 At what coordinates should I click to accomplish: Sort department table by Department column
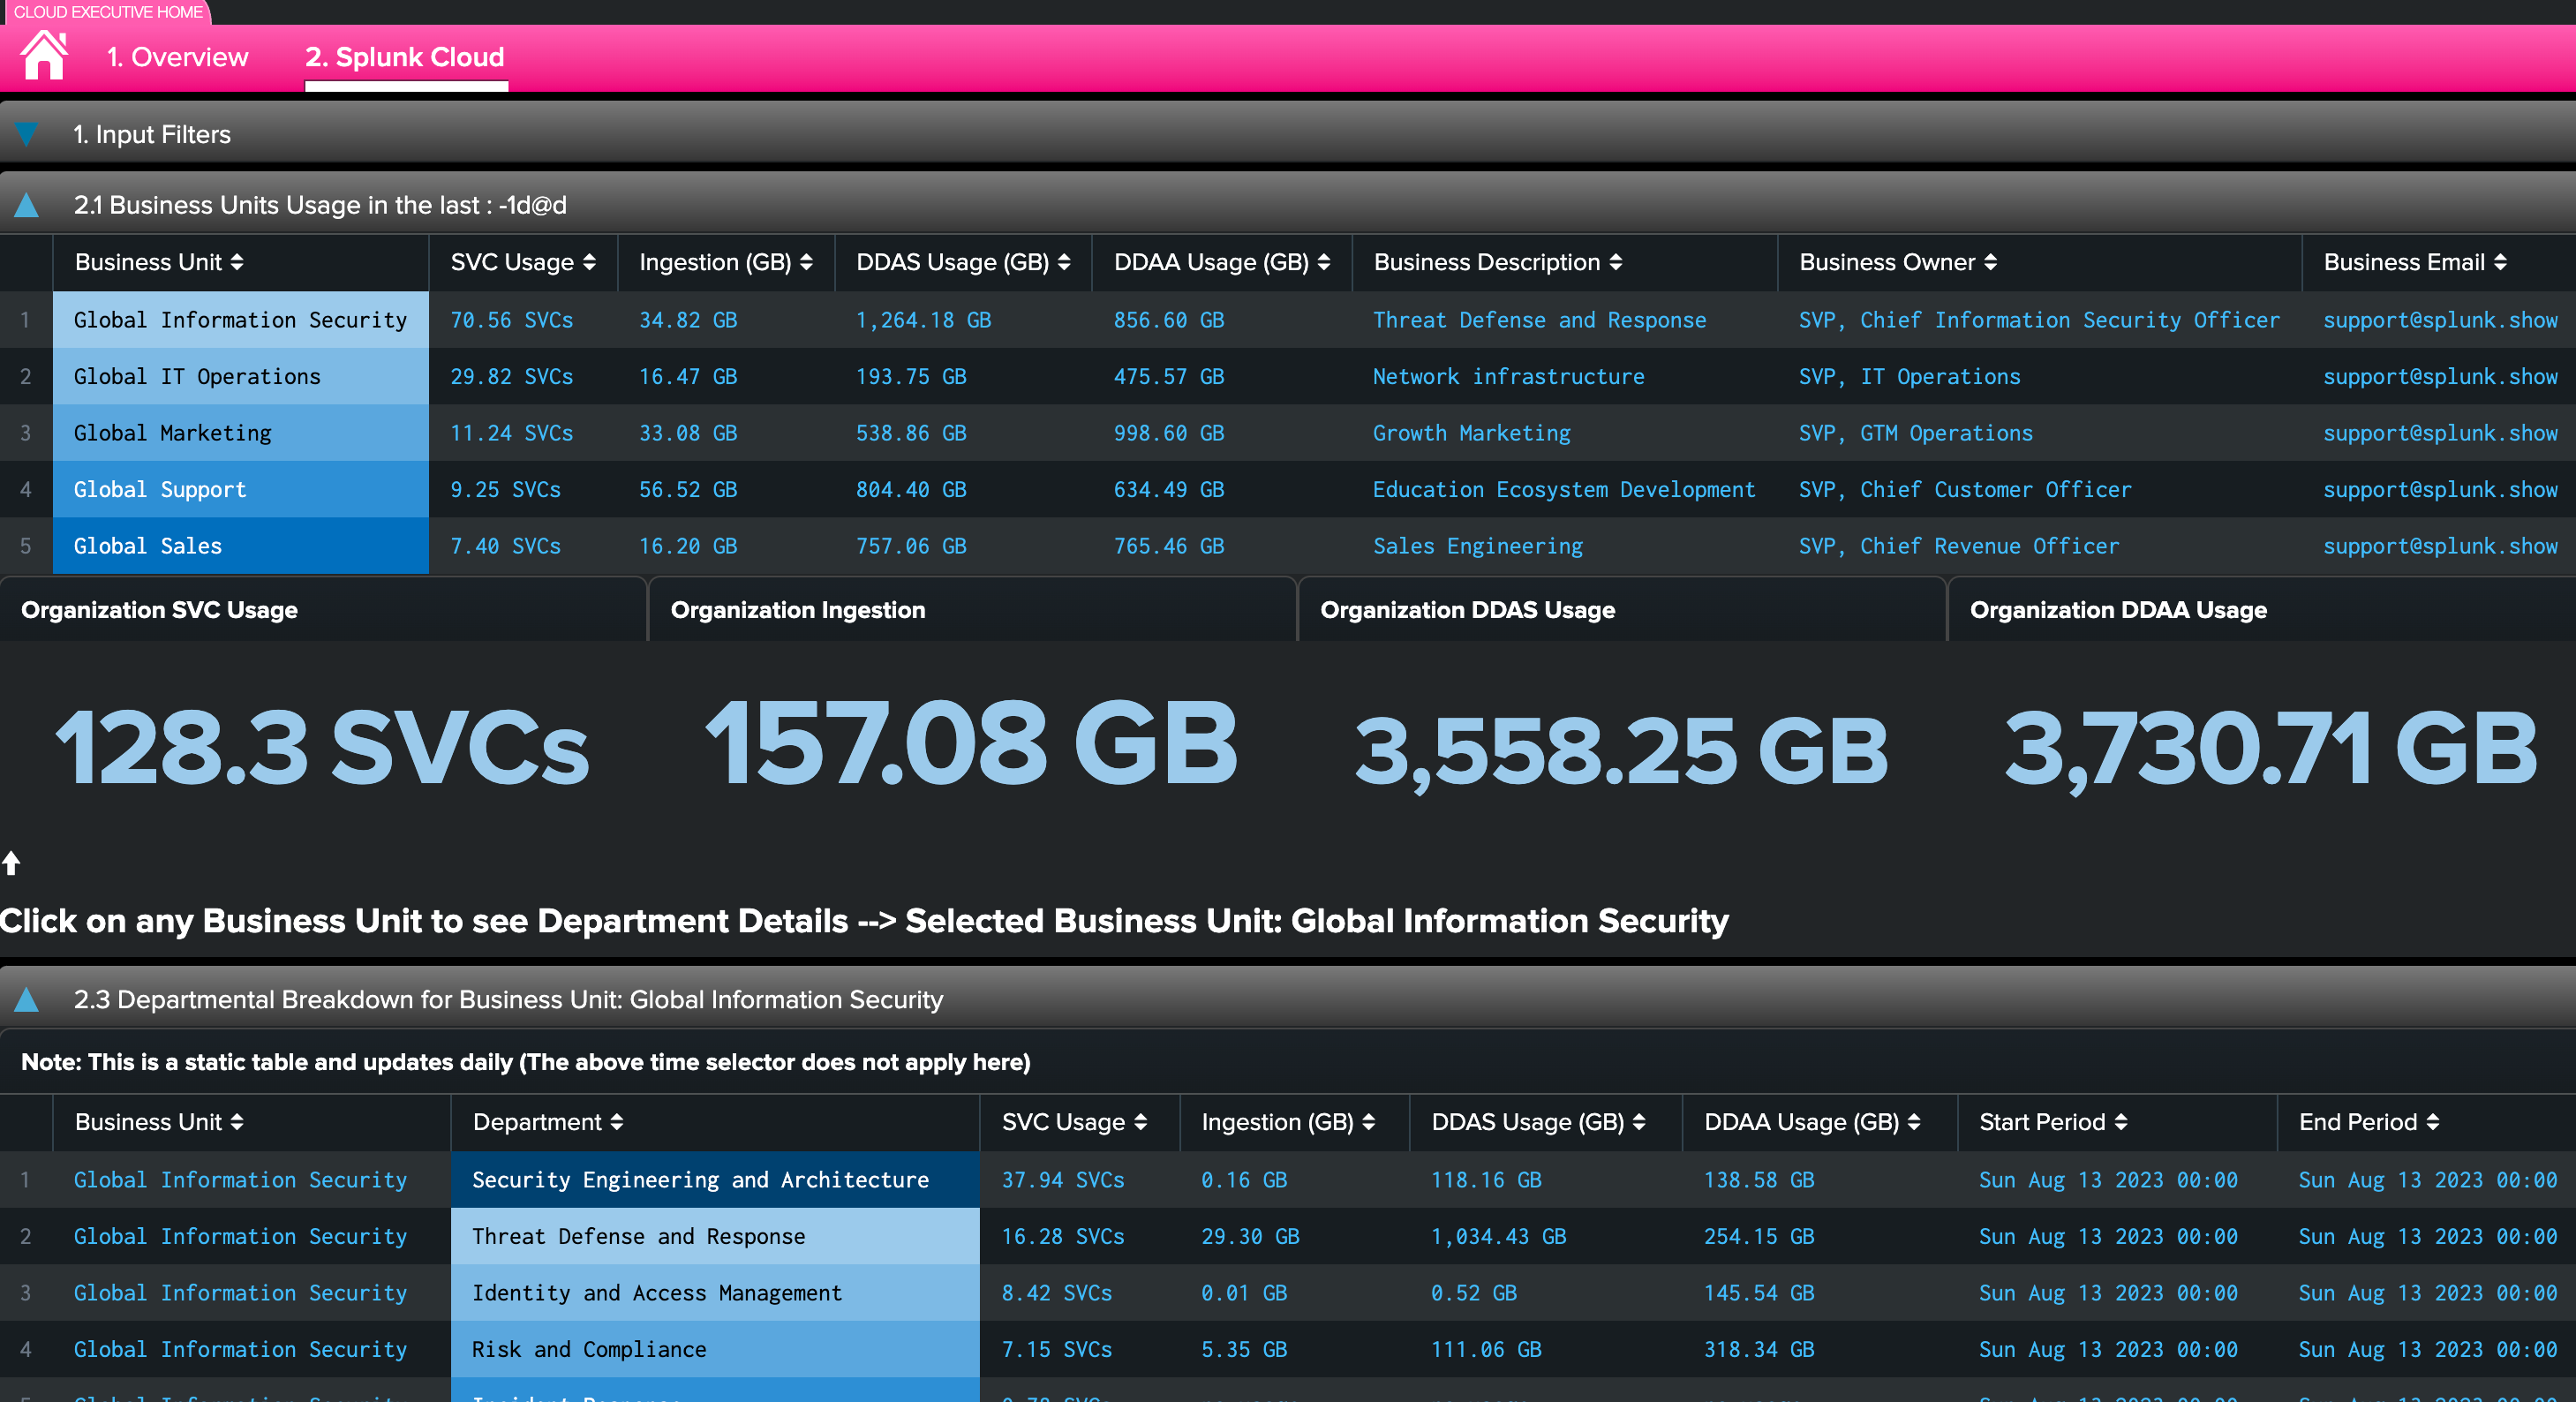click(548, 1122)
